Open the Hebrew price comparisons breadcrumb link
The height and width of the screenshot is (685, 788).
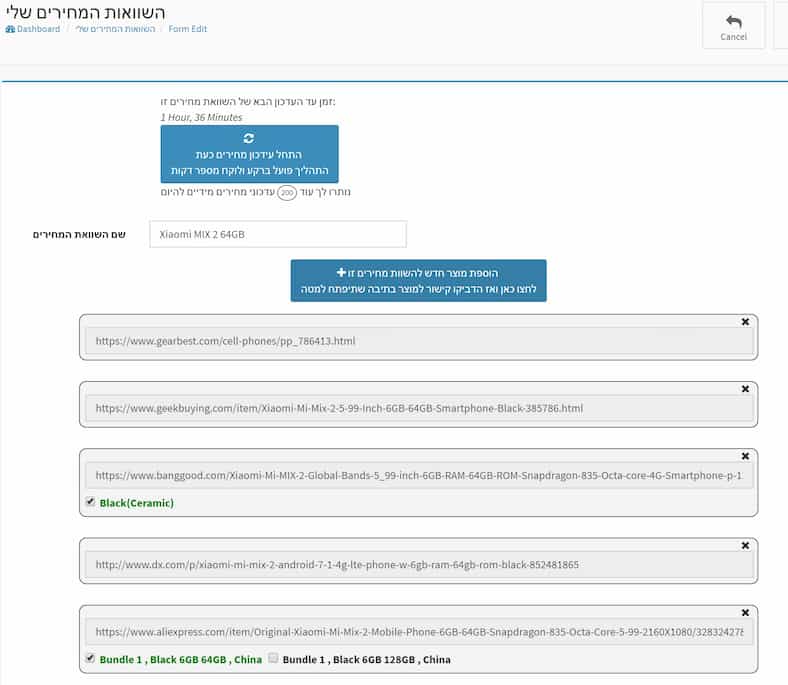(x=115, y=29)
